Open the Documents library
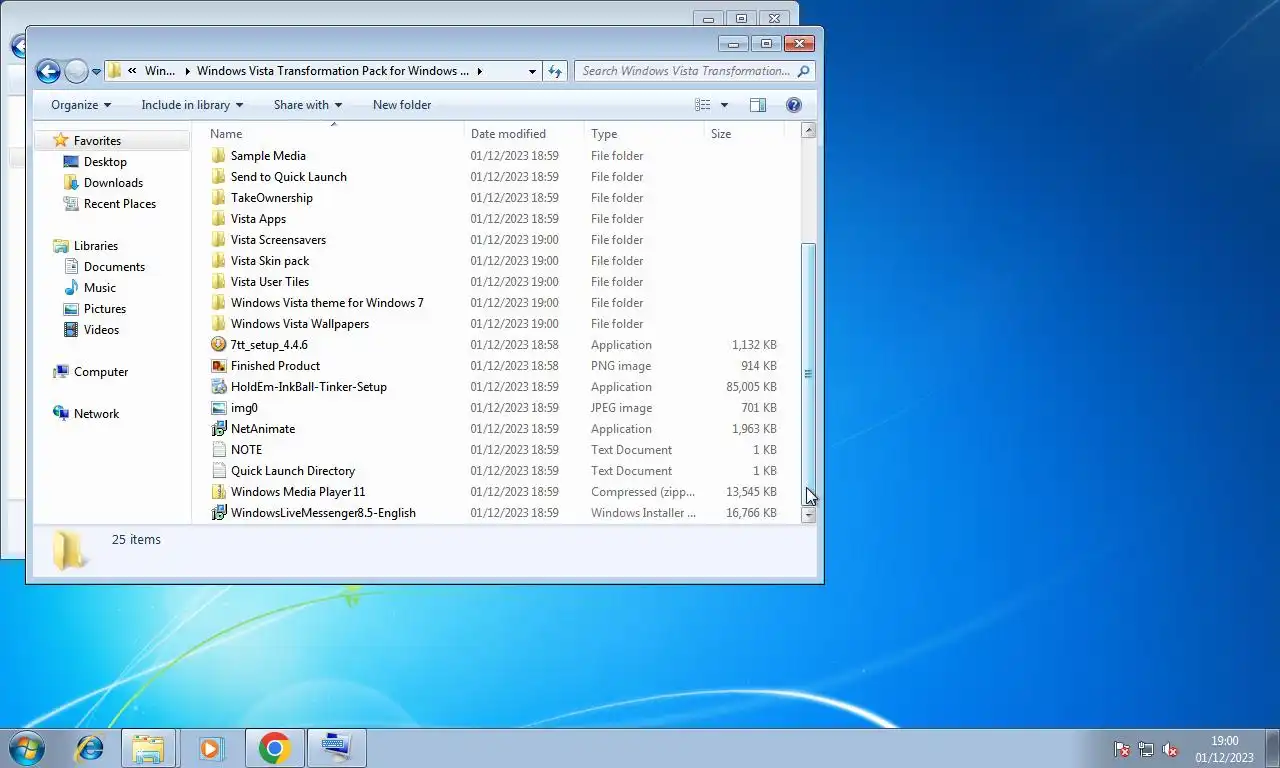The image size is (1280, 768). tap(114, 267)
